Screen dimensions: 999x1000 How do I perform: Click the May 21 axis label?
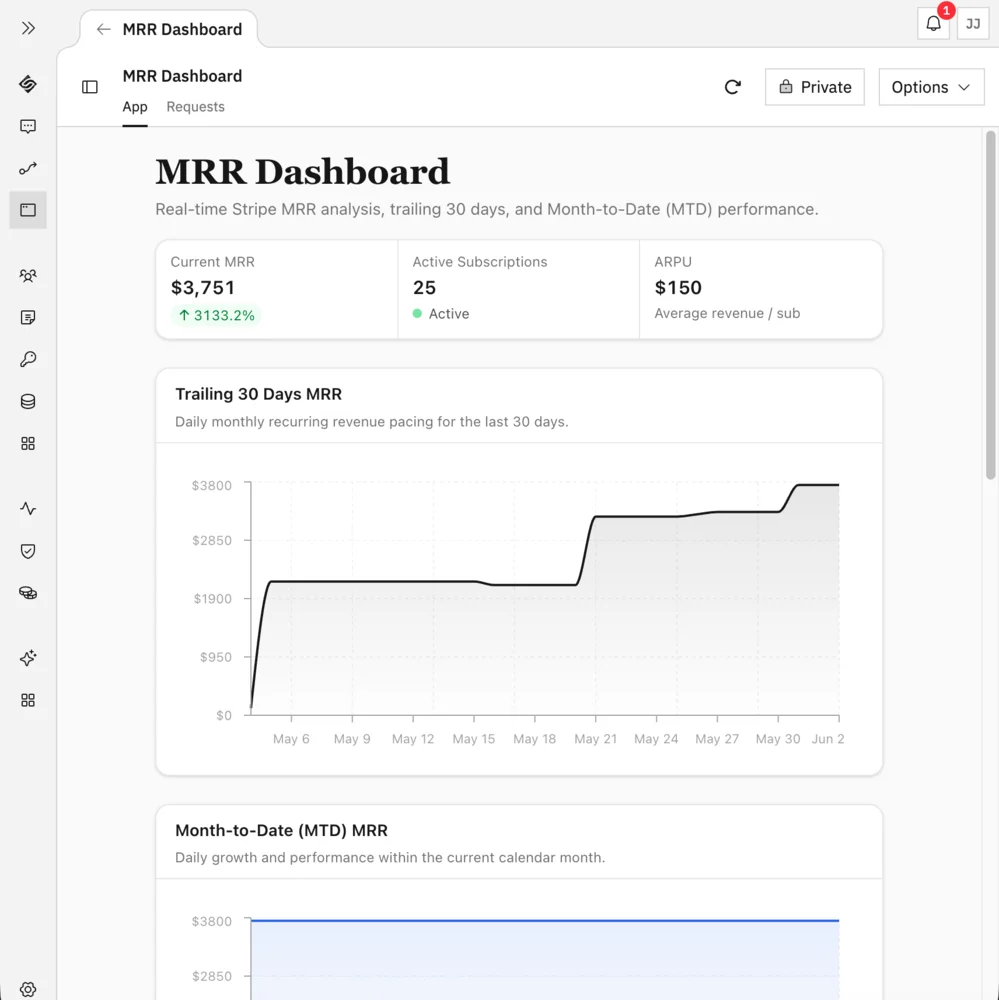click(596, 739)
